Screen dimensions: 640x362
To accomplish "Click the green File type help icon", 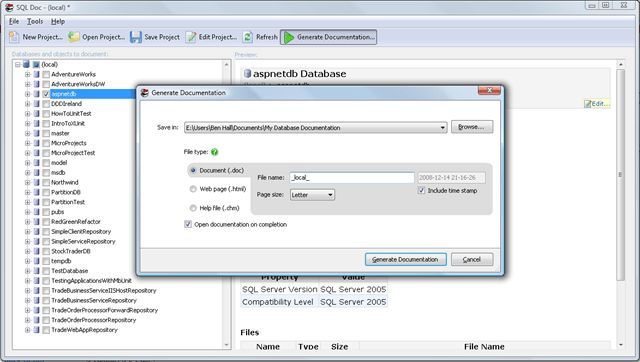I will coord(214,152).
